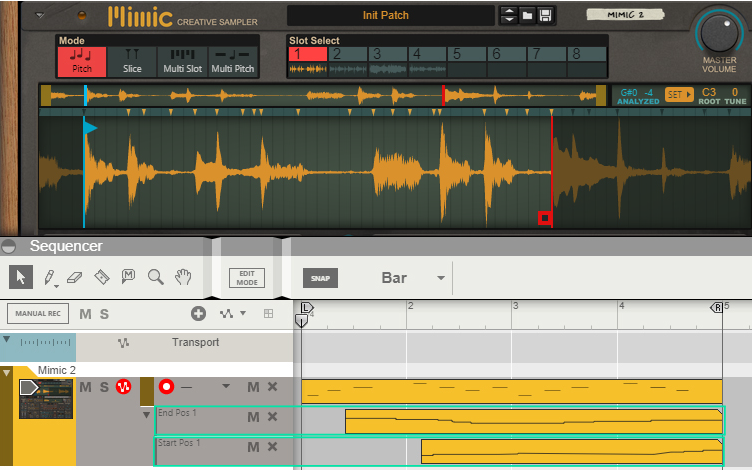Collapse the Mimic 2 track triangle
Viewport: 752px width, 470px height.
point(6,373)
